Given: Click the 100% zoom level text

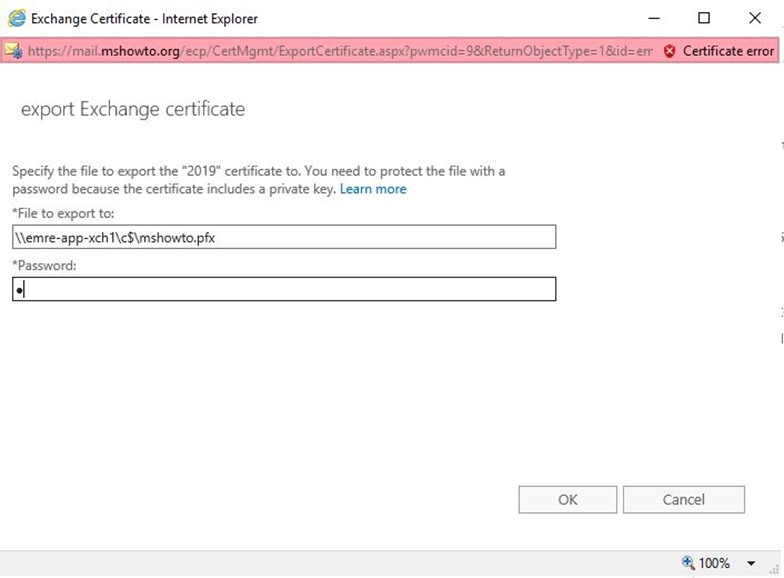Looking at the screenshot, I should (714, 563).
